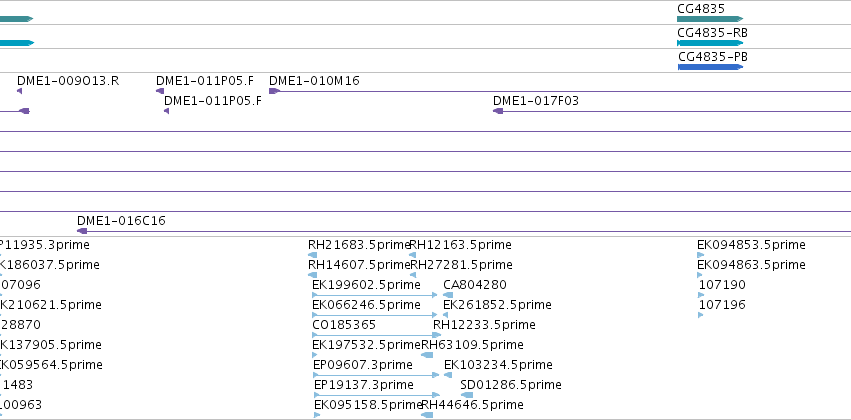Click the DME1-009O13.R arrowhead marker
The width and height of the screenshot is (851, 420).
pyautogui.click(x=20, y=91)
